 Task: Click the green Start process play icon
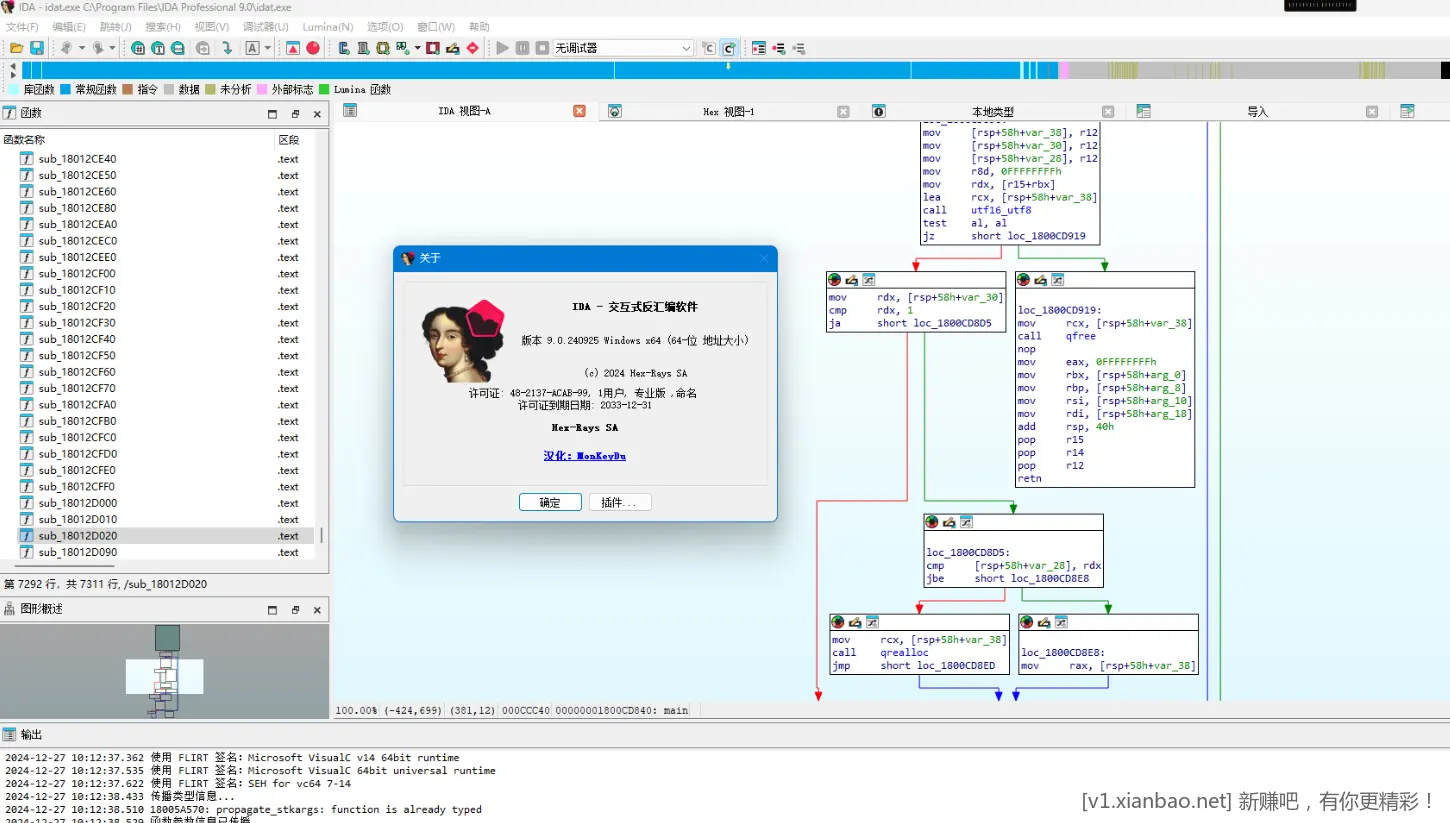pyautogui.click(x=503, y=48)
